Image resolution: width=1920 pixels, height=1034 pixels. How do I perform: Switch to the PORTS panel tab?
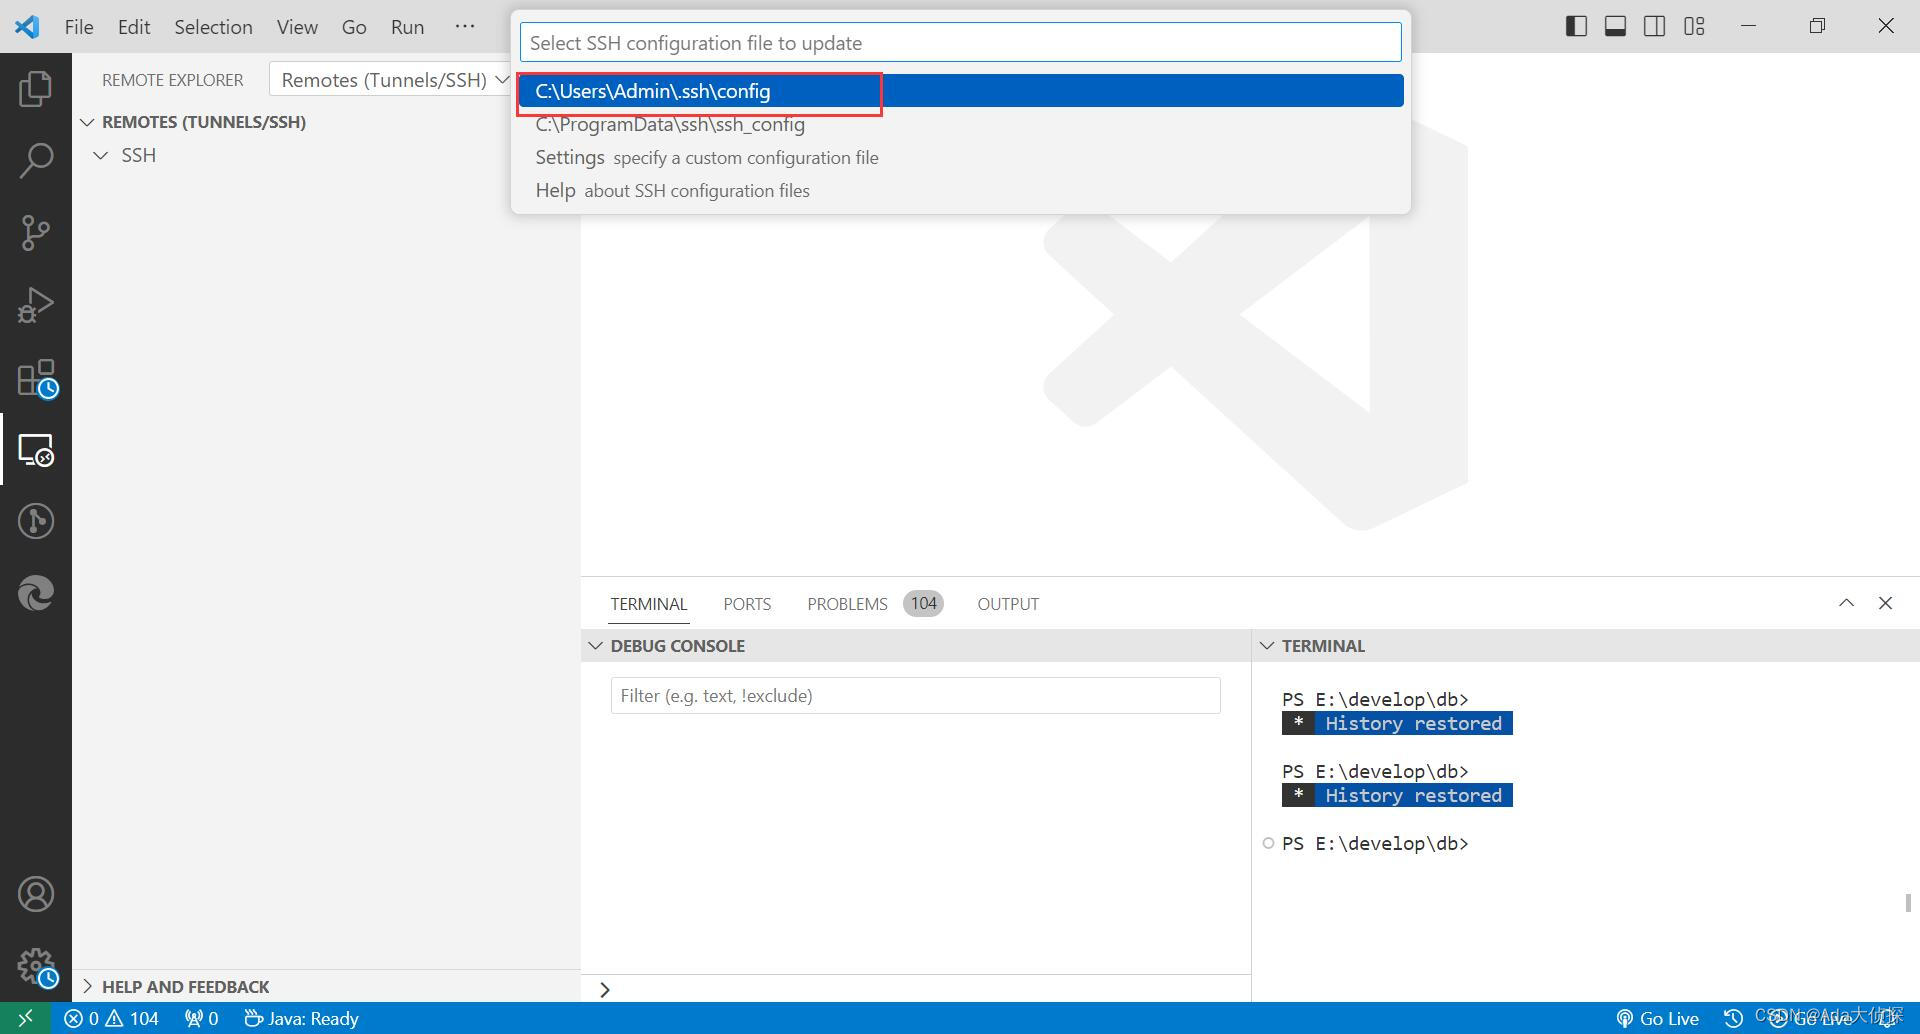click(x=747, y=604)
